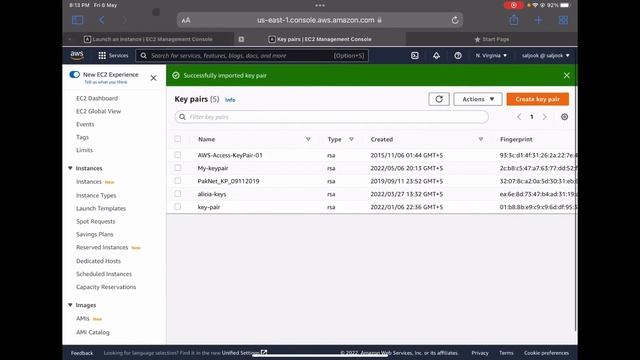Open notifications bell icon

coord(436,56)
